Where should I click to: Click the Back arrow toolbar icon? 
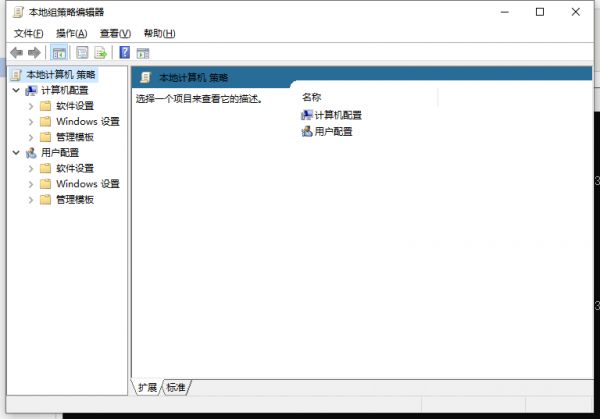(x=16, y=53)
